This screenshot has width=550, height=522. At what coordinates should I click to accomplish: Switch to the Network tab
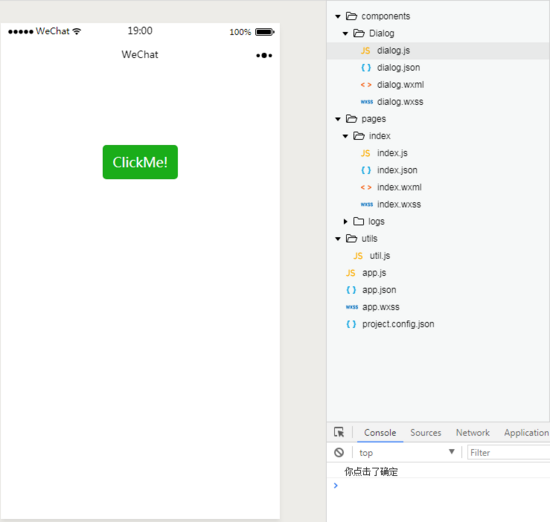point(472,433)
